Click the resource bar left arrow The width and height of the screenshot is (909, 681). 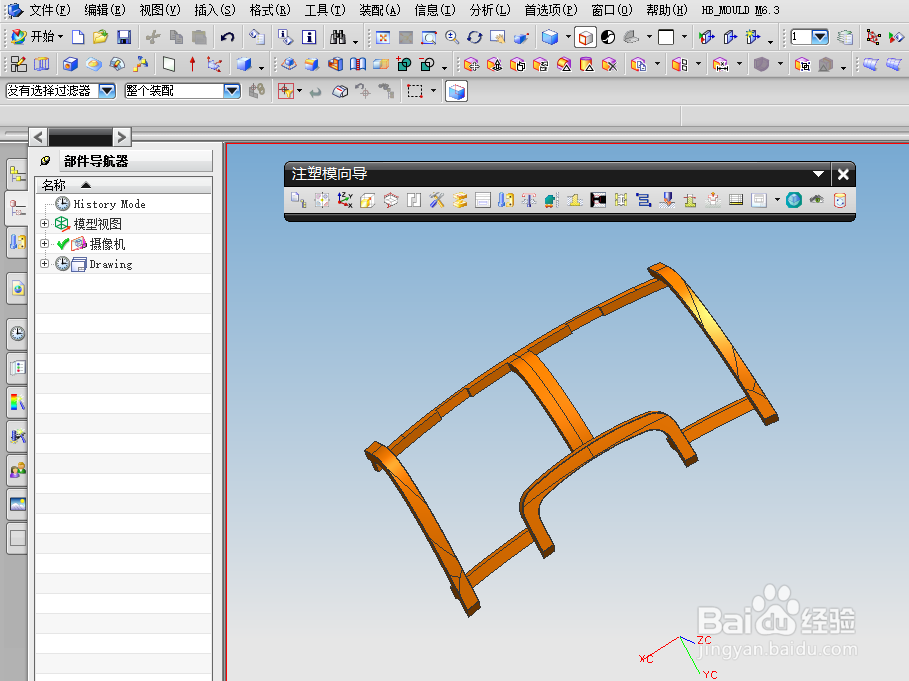tap(39, 137)
